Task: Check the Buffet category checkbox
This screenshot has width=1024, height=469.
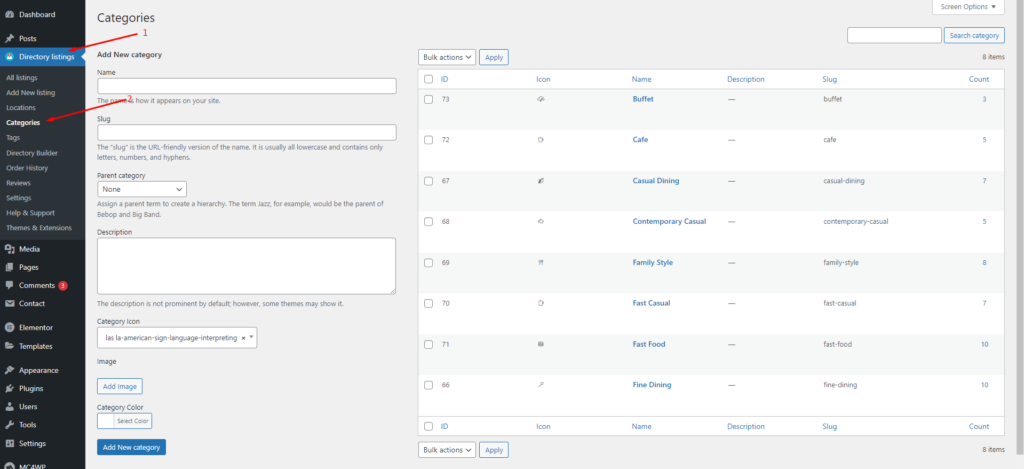Action: [x=428, y=99]
